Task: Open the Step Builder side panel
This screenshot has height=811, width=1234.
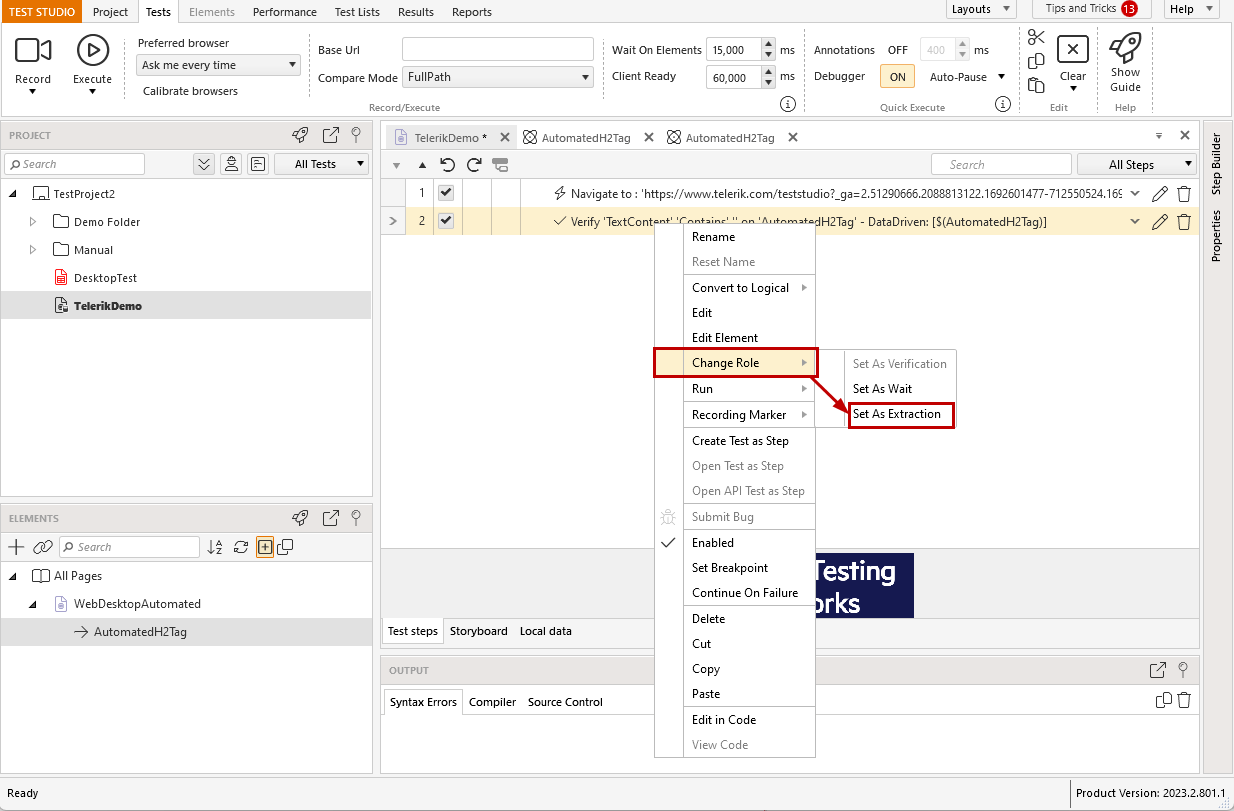Action: [1216, 162]
